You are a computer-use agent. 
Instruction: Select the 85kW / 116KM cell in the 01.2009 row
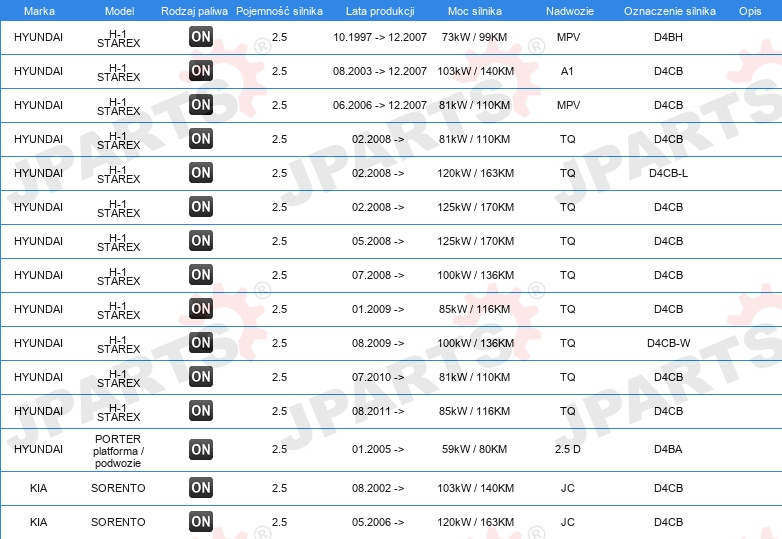coord(474,309)
